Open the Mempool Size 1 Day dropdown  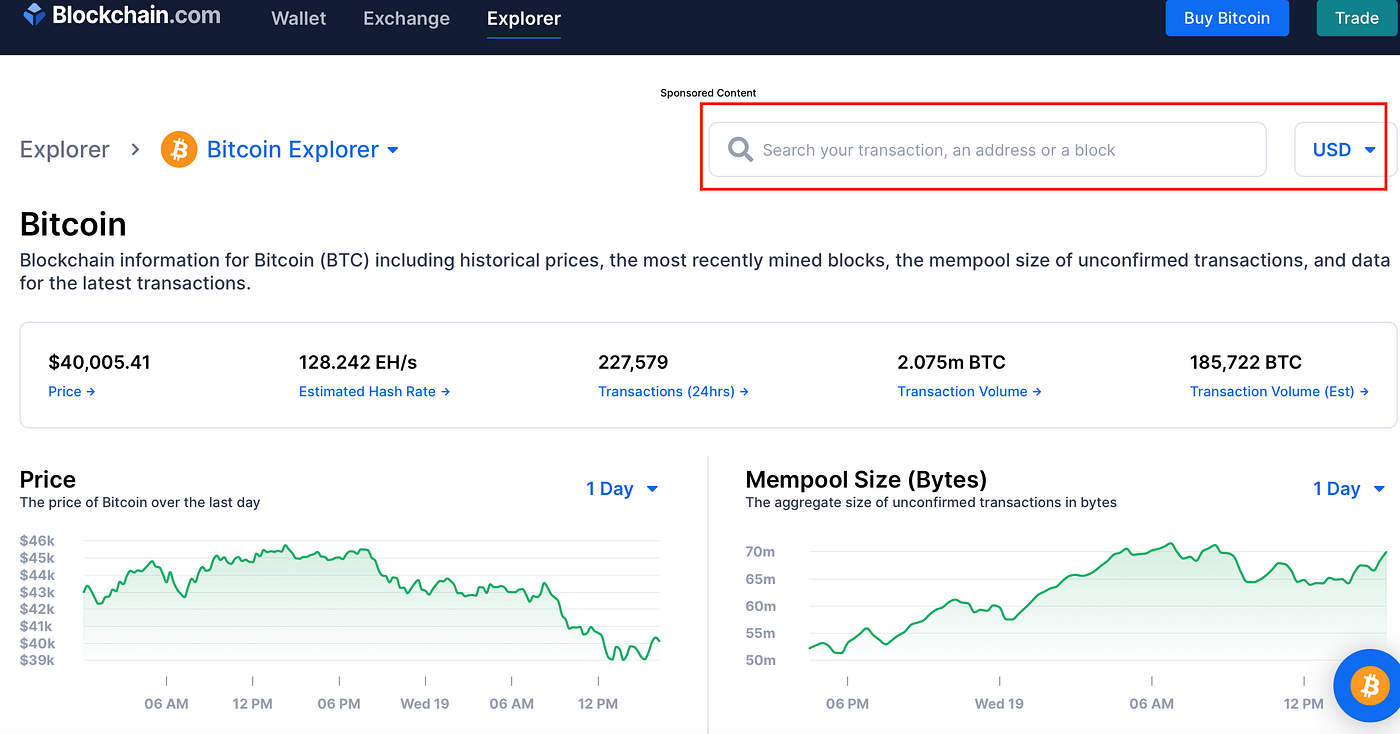1349,489
